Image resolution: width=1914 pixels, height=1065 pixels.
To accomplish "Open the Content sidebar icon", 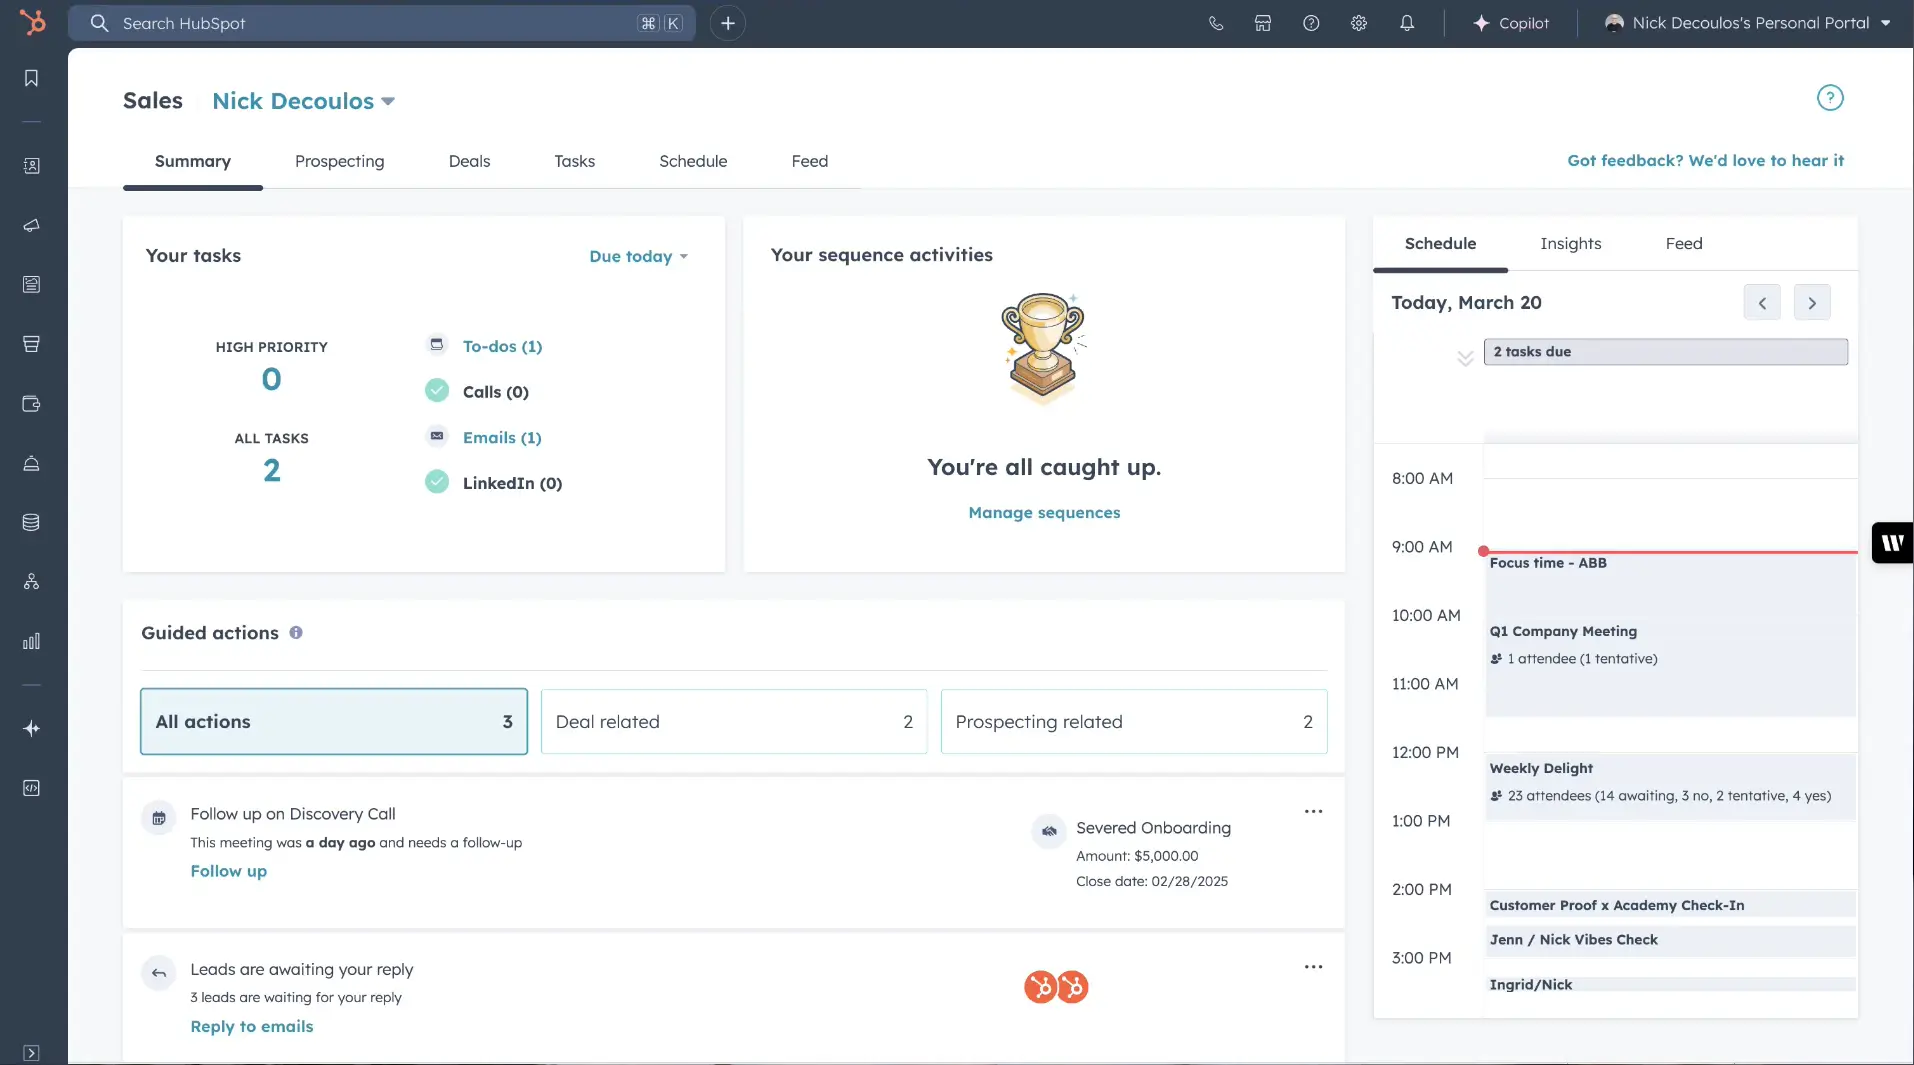I will (31, 285).
